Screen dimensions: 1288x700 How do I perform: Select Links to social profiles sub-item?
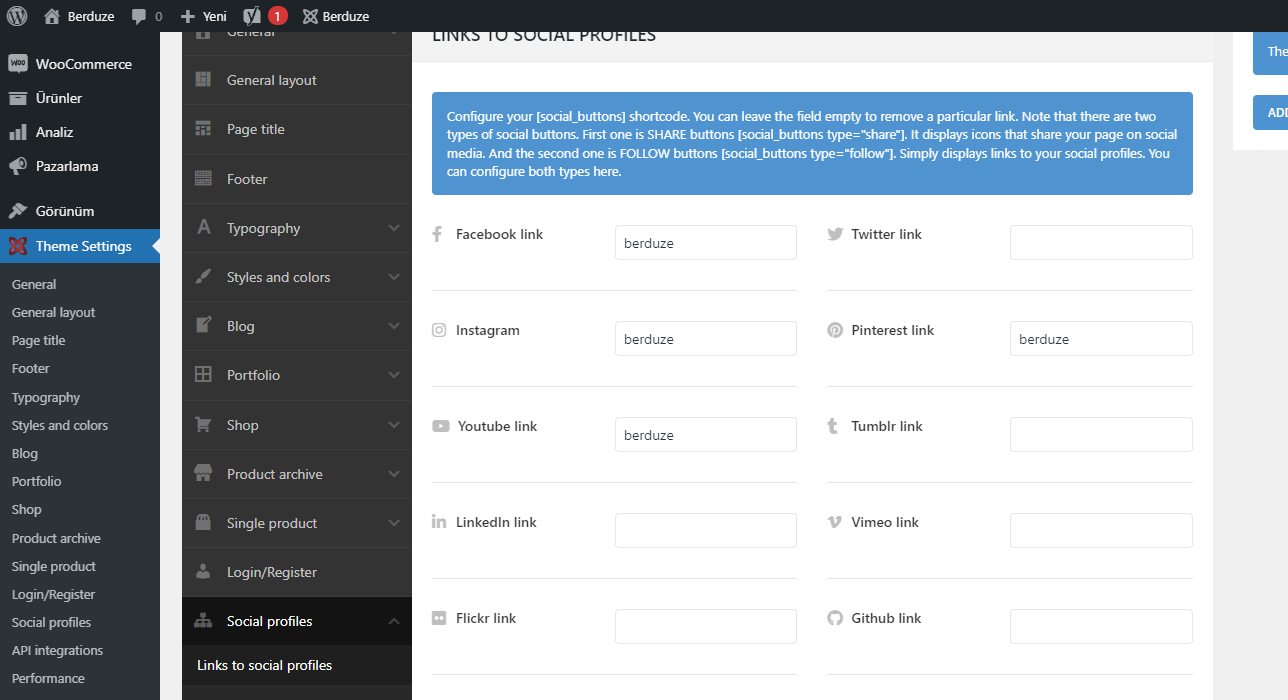pyautogui.click(x=264, y=665)
